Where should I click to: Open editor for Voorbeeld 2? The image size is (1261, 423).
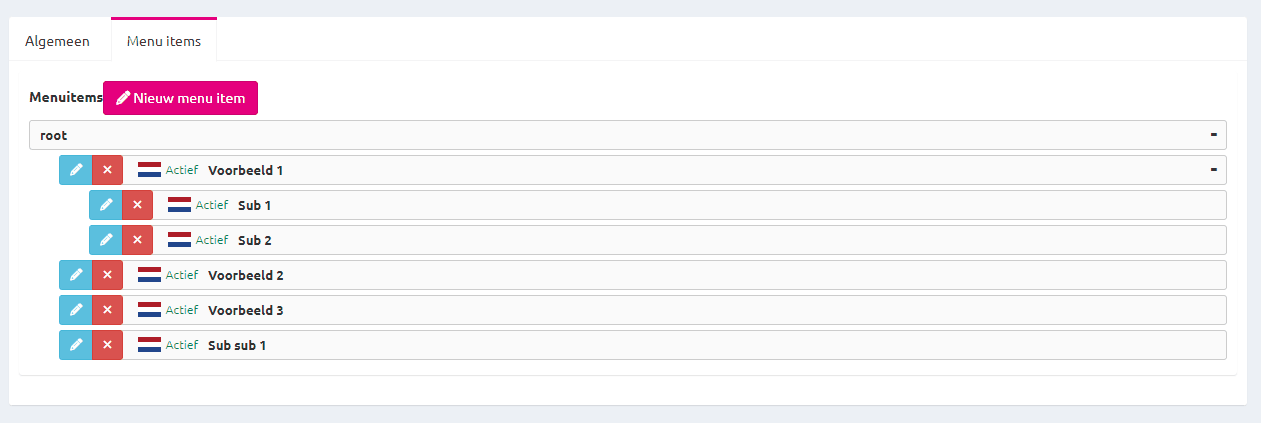coord(75,275)
